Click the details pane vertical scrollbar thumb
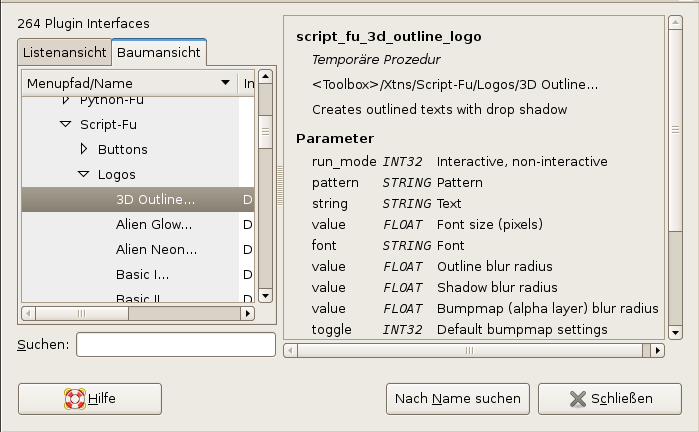 click(675, 130)
